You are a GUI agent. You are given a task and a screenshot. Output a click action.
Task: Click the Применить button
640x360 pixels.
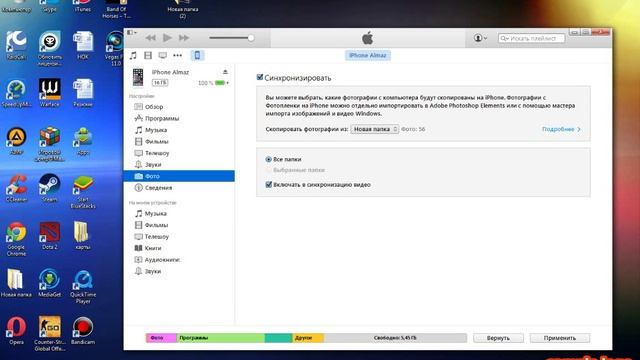pos(560,338)
